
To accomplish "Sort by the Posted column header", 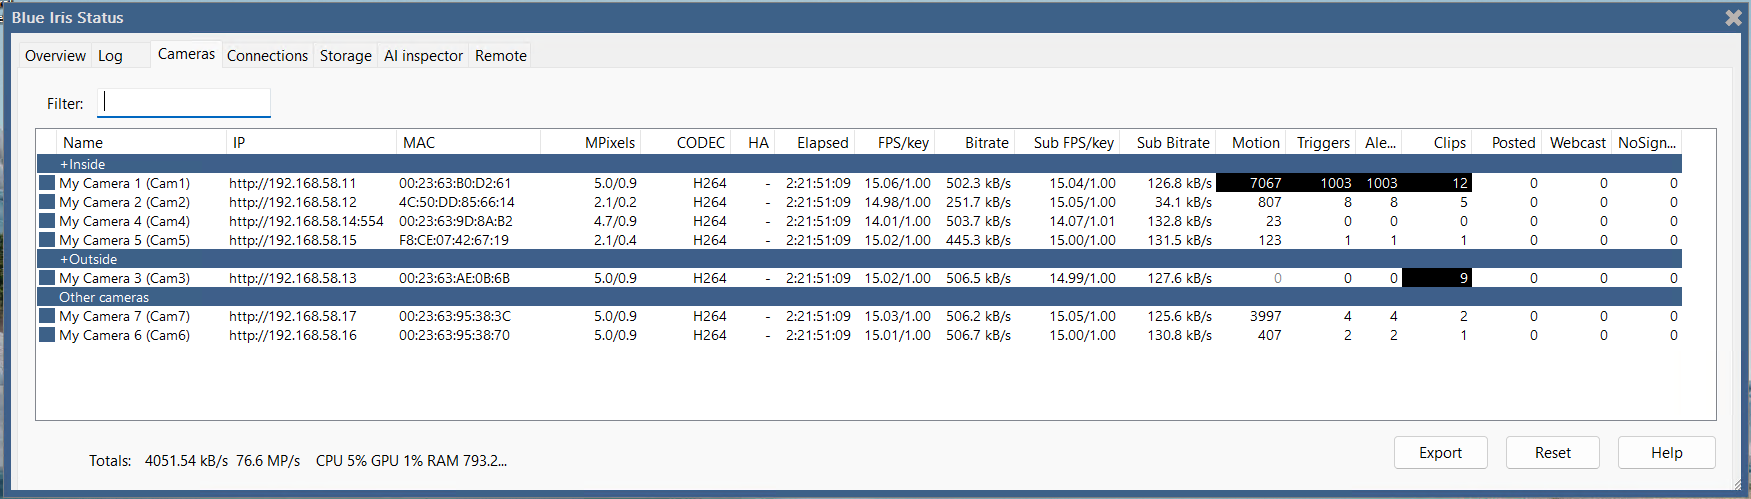I will [x=1506, y=143].
